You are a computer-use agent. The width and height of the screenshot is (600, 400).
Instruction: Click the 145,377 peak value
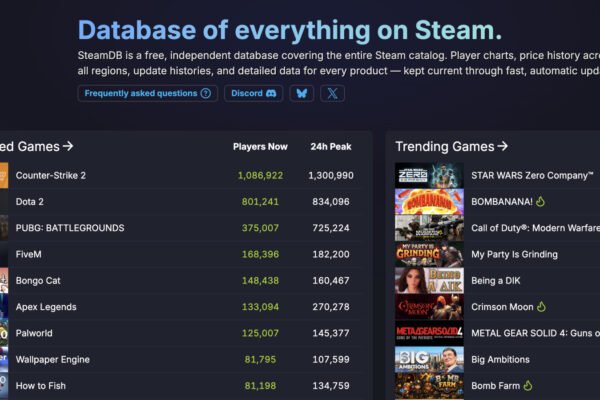pyautogui.click(x=331, y=333)
